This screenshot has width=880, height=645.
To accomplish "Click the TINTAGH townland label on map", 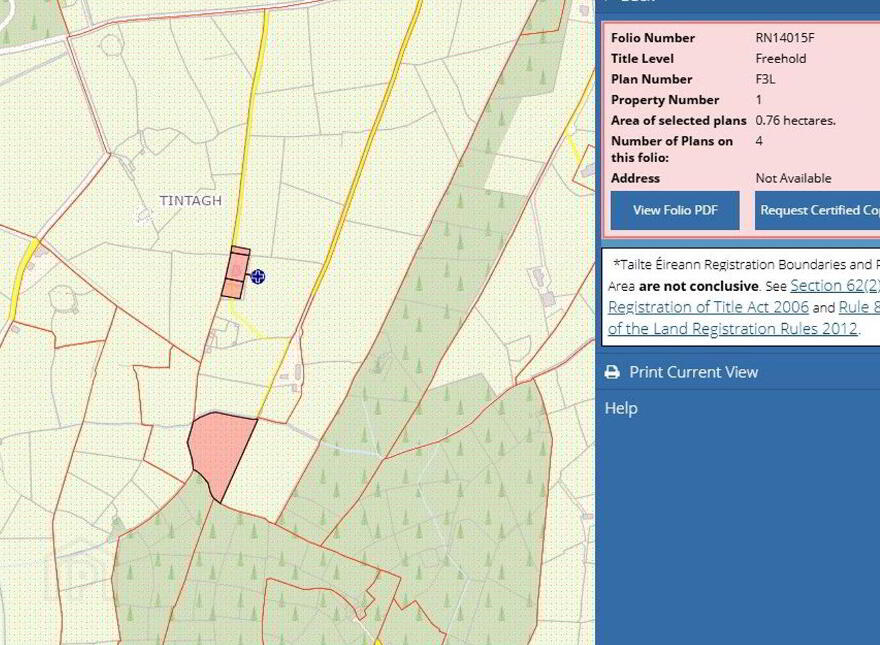I will click(x=191, y=200).
